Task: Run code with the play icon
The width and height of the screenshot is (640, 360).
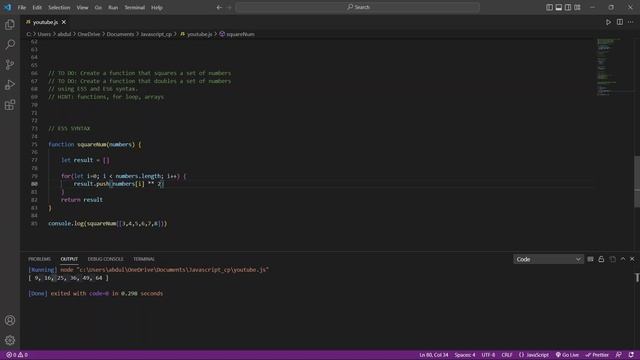Action: coord(608,22)
